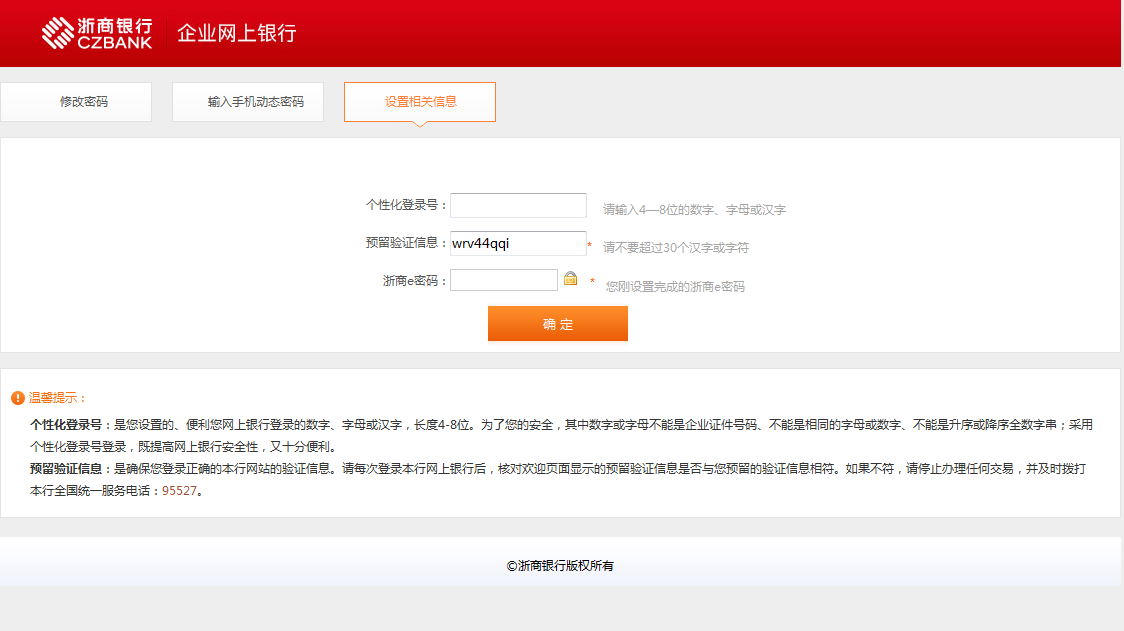The image size is (1124, 631).
Task: Click the 浙商e密码 field label
Action: click(413, 281)
